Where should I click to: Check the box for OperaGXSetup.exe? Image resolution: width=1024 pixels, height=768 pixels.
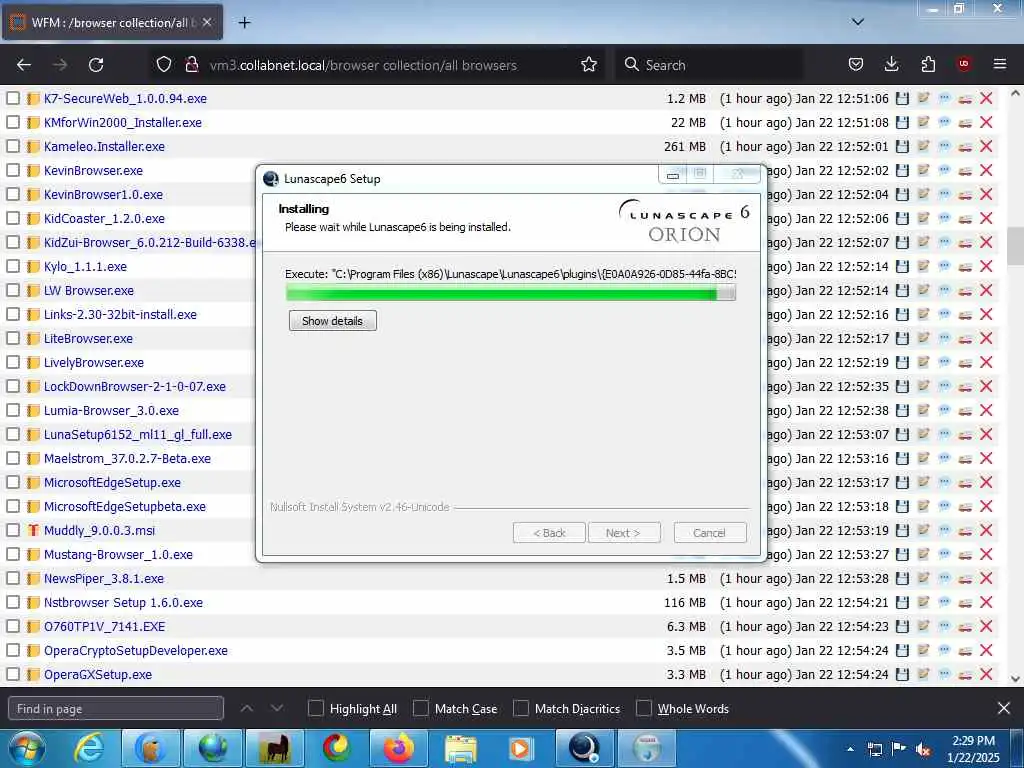point(12,675)
